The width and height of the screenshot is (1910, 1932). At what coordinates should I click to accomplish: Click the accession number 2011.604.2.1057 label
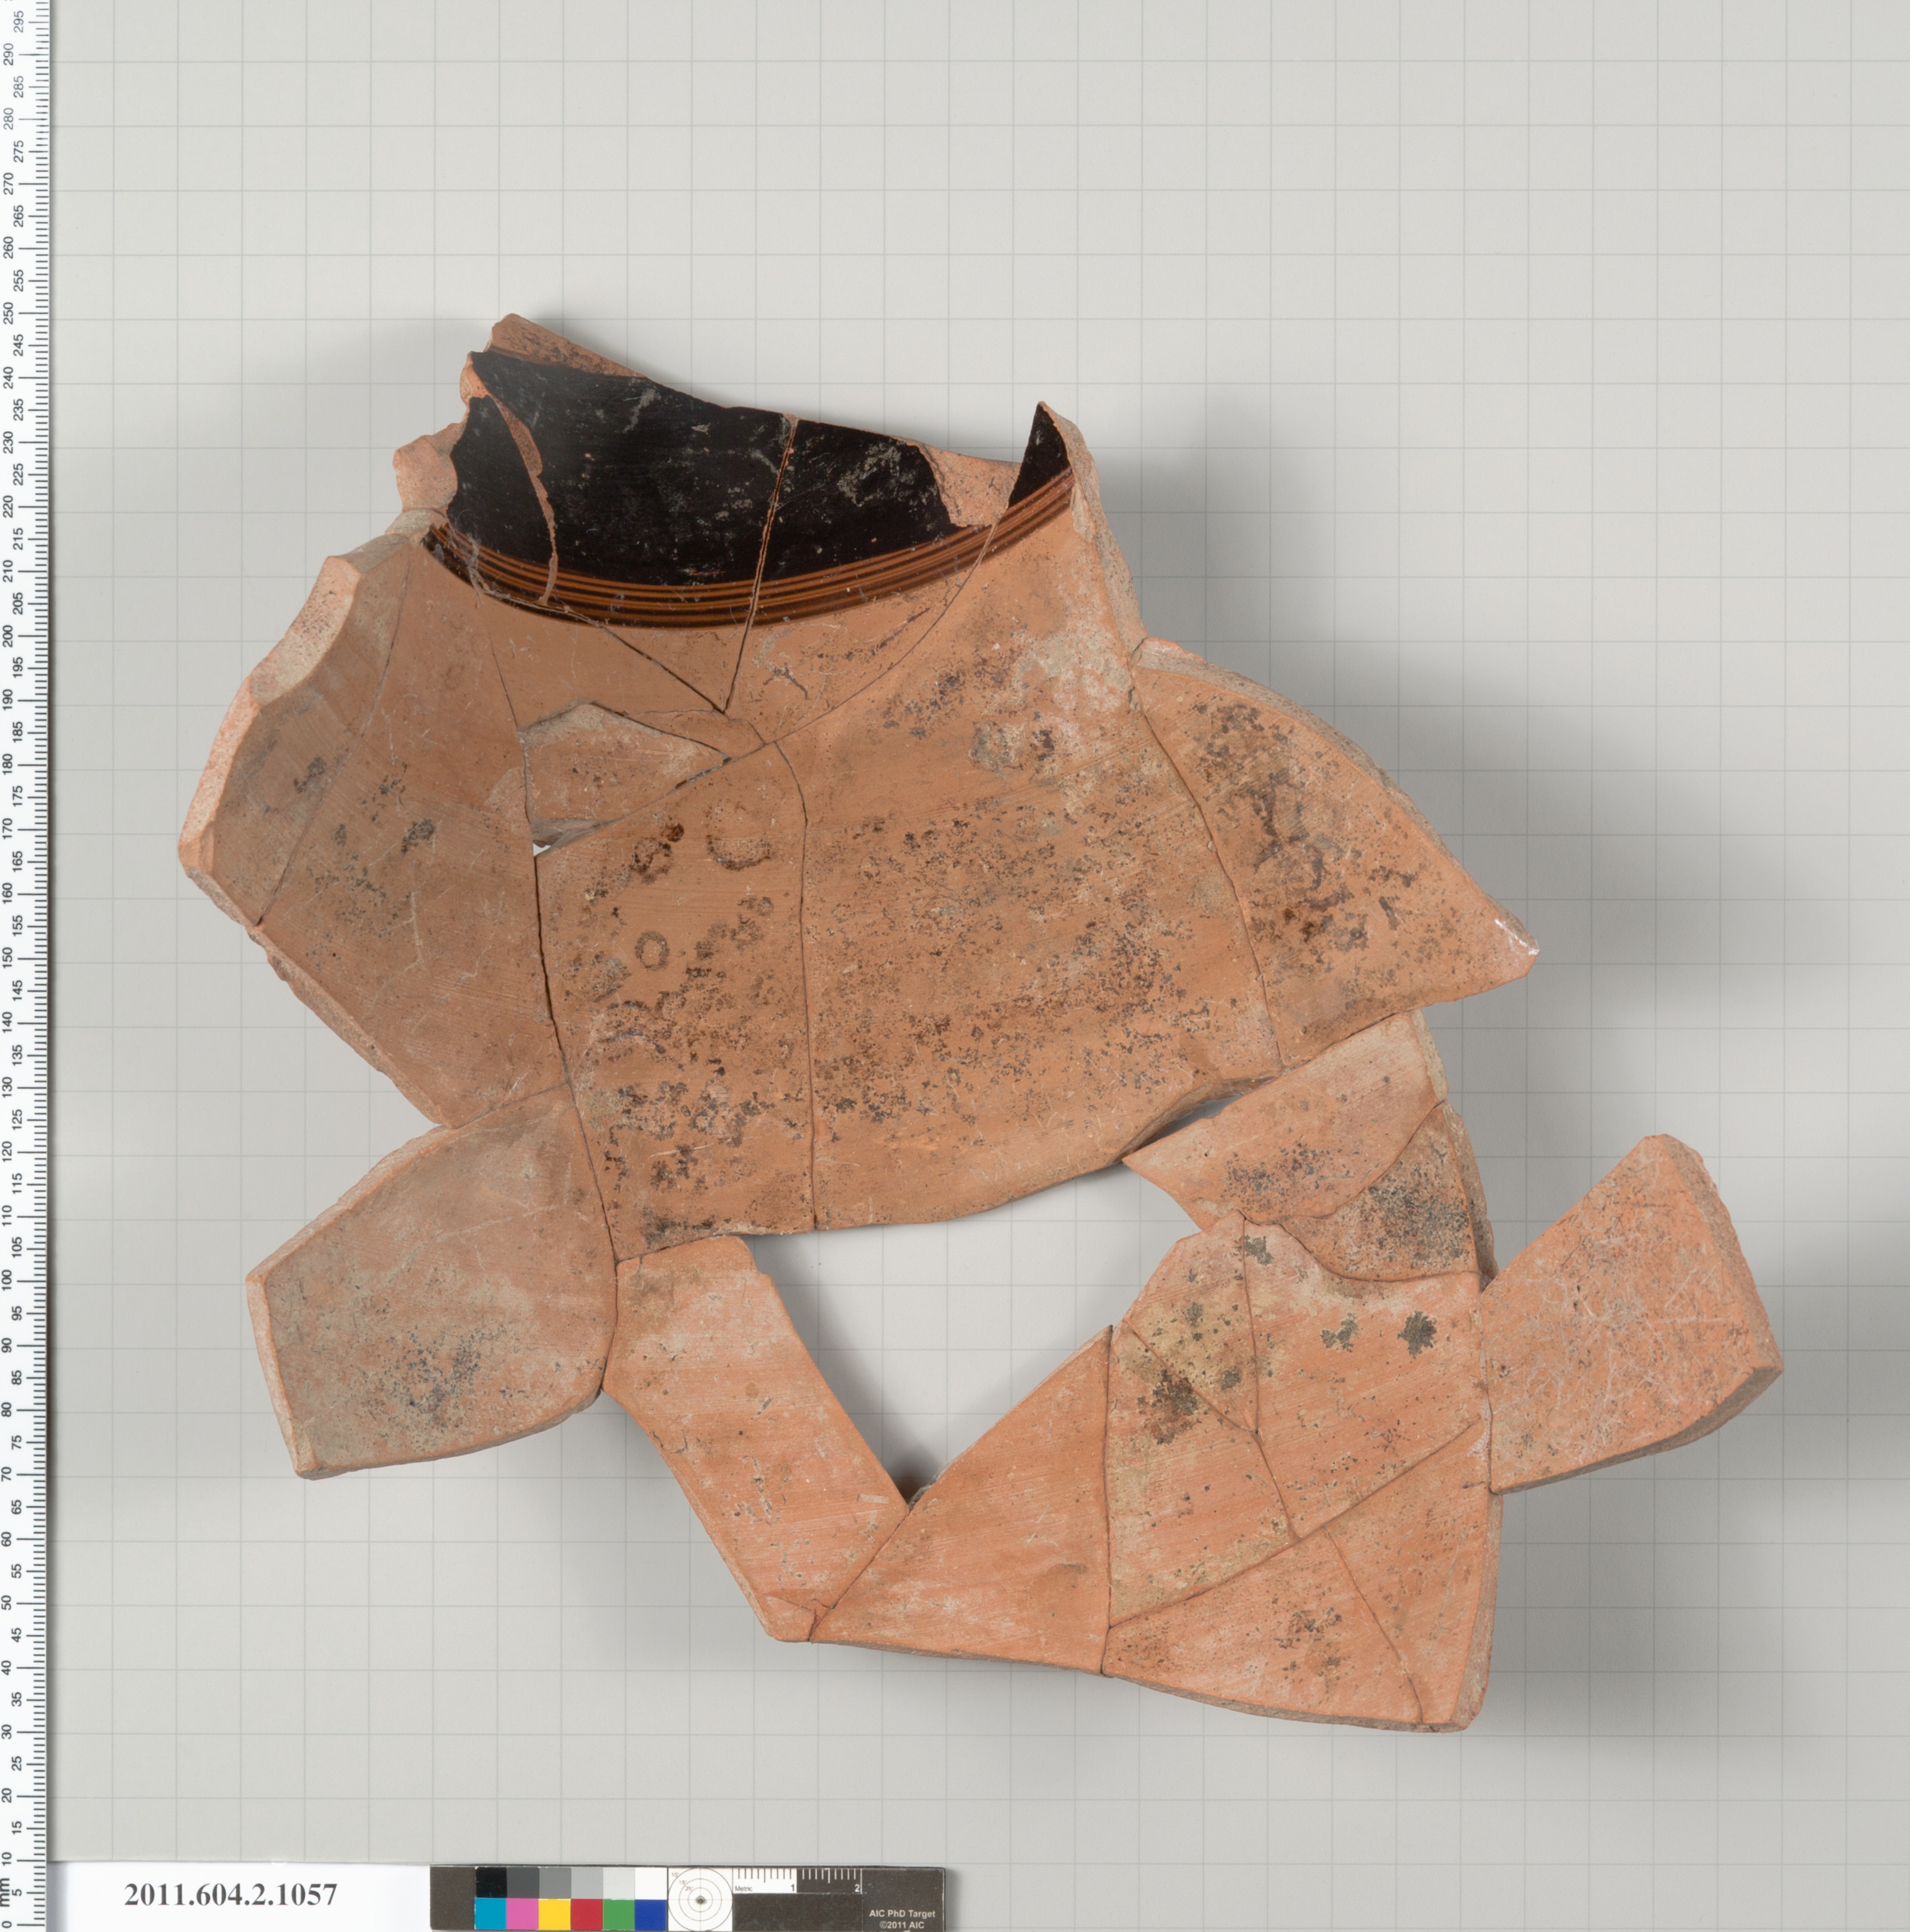230,1895
